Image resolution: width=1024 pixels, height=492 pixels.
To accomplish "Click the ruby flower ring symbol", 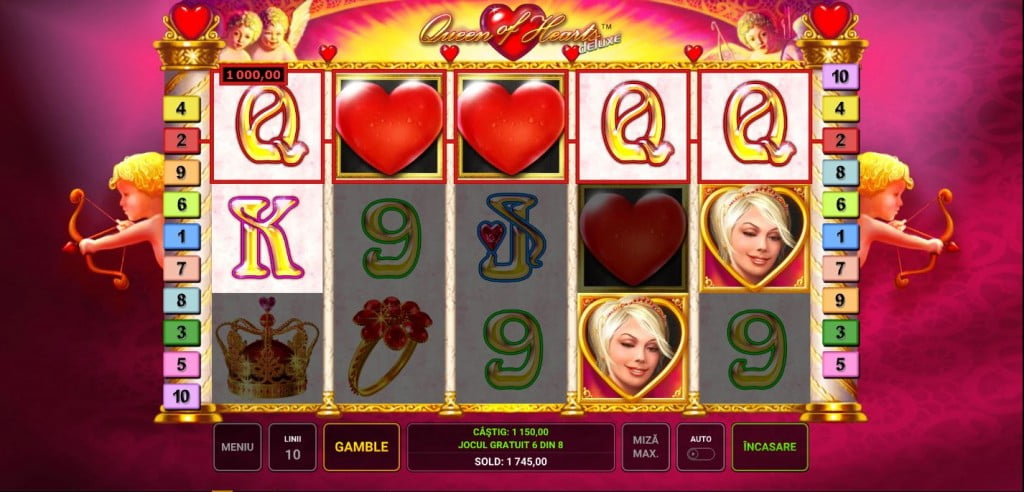I will pyautogui.click(x=390, y=345).
